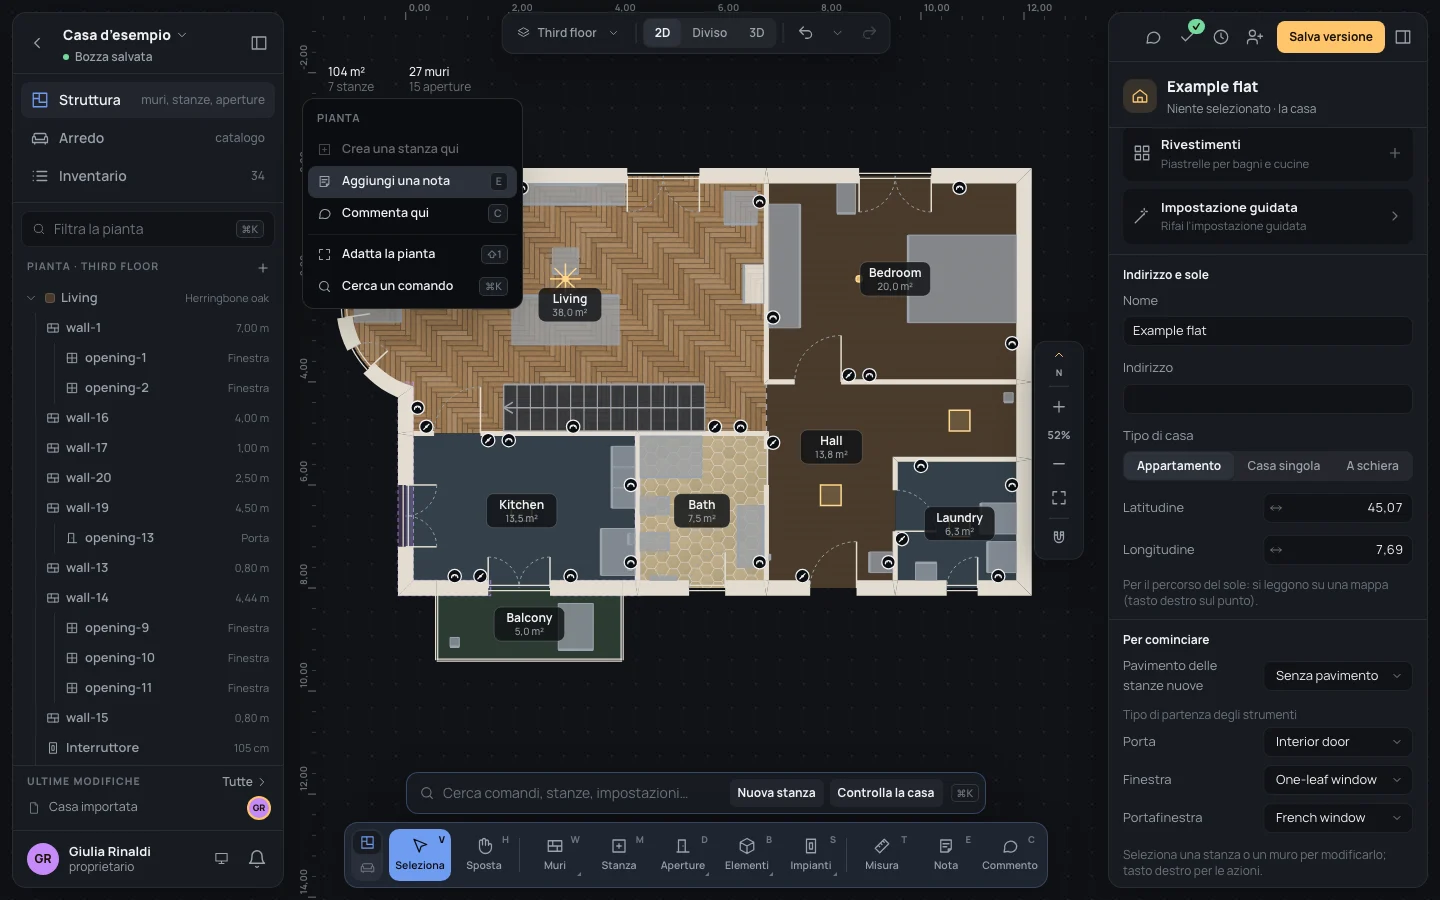Invite a collaborator with add-person icon
This screenshot has height=900, width=1440.
click(1255, 37)
